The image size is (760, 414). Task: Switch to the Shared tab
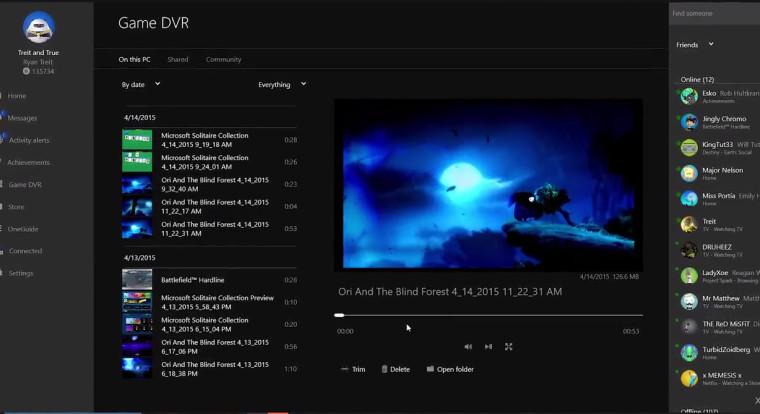(177, 60)
